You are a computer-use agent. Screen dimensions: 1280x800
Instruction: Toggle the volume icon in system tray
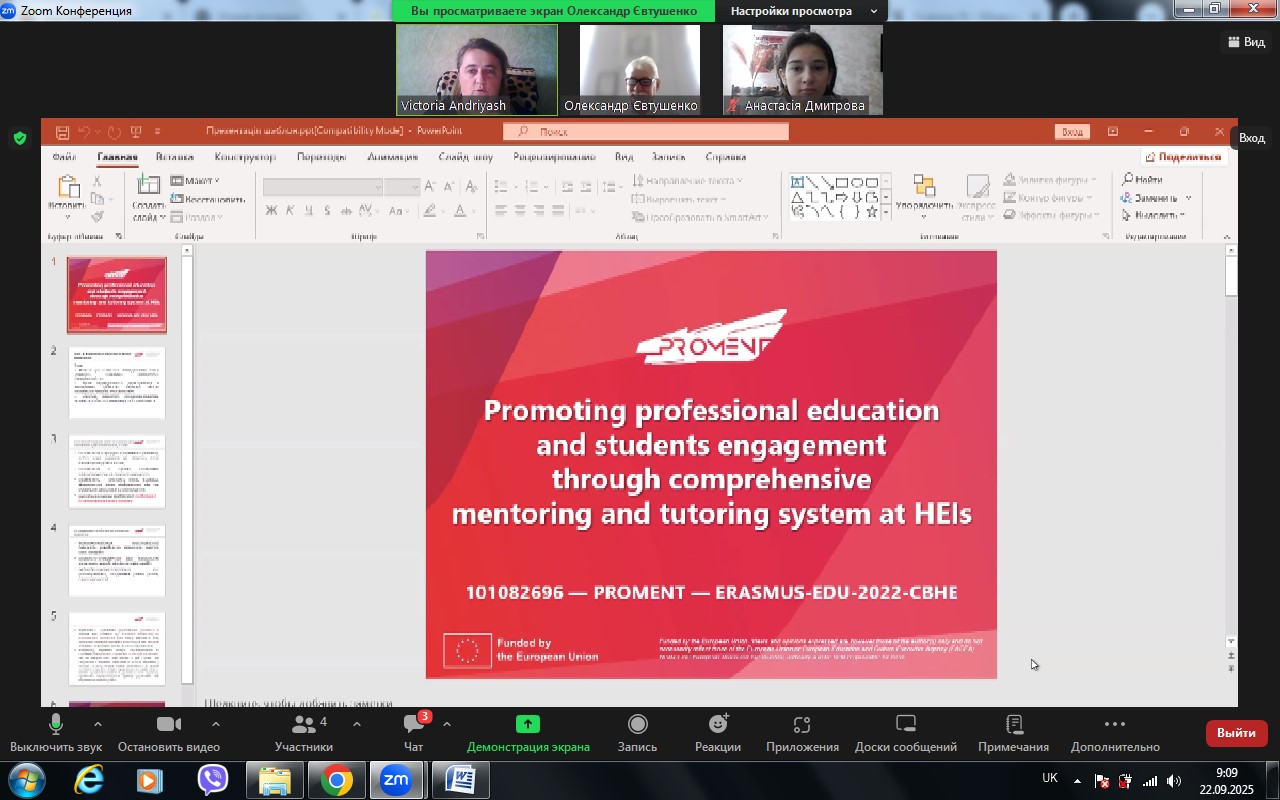point(1174,781)
